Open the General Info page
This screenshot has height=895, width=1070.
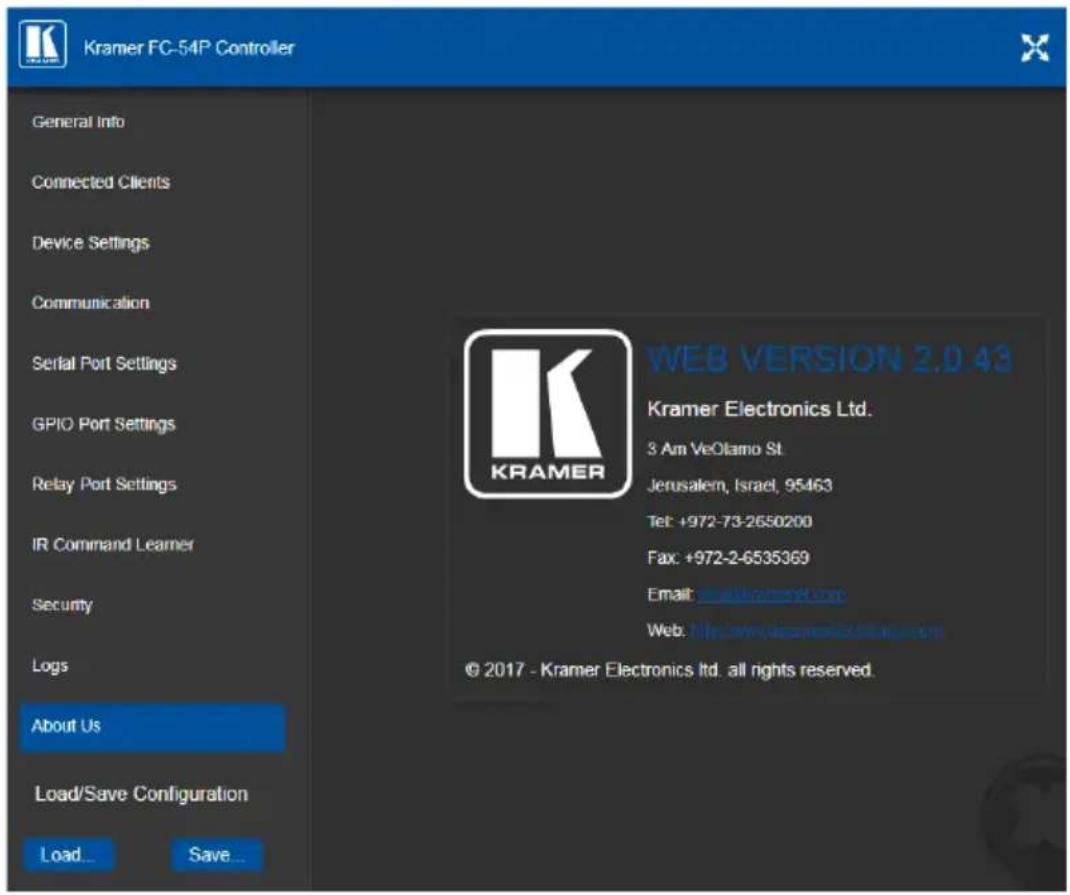coord(78,122)
